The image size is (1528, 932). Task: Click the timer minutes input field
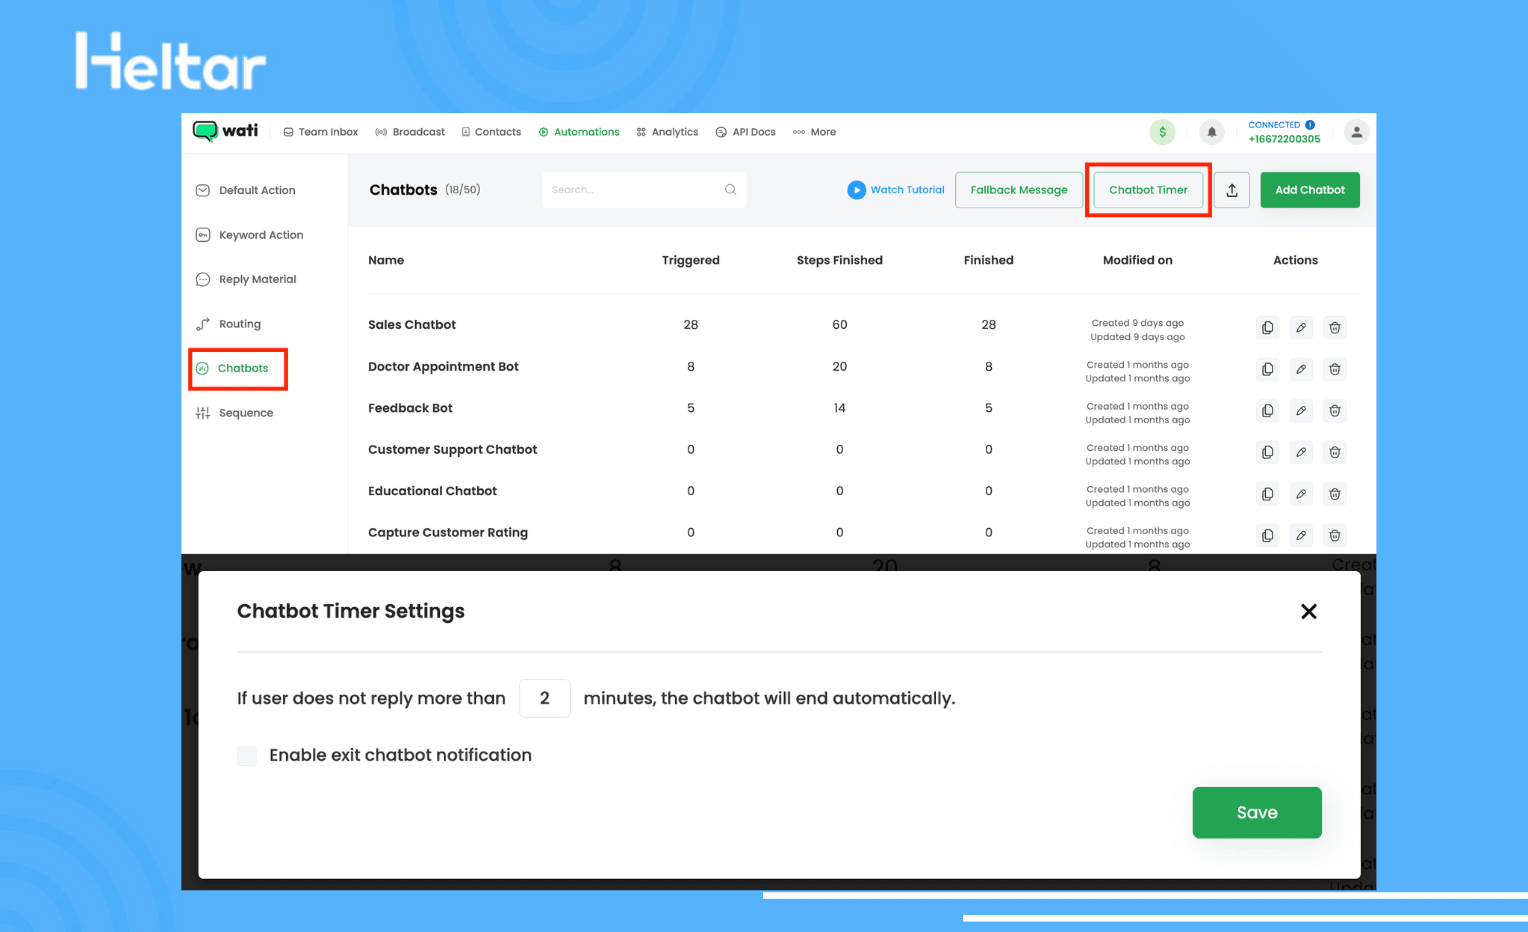[x=544, y=698]
